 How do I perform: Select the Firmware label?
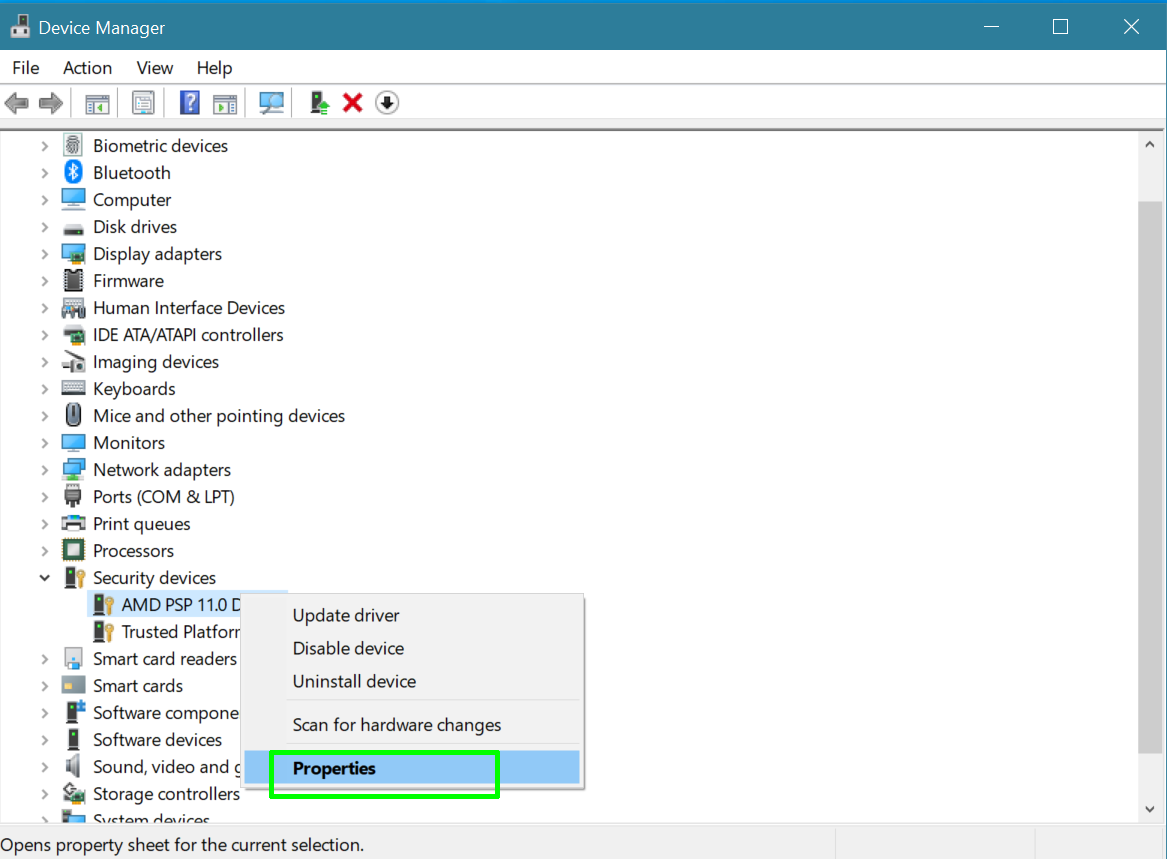[x=128, y=281]
